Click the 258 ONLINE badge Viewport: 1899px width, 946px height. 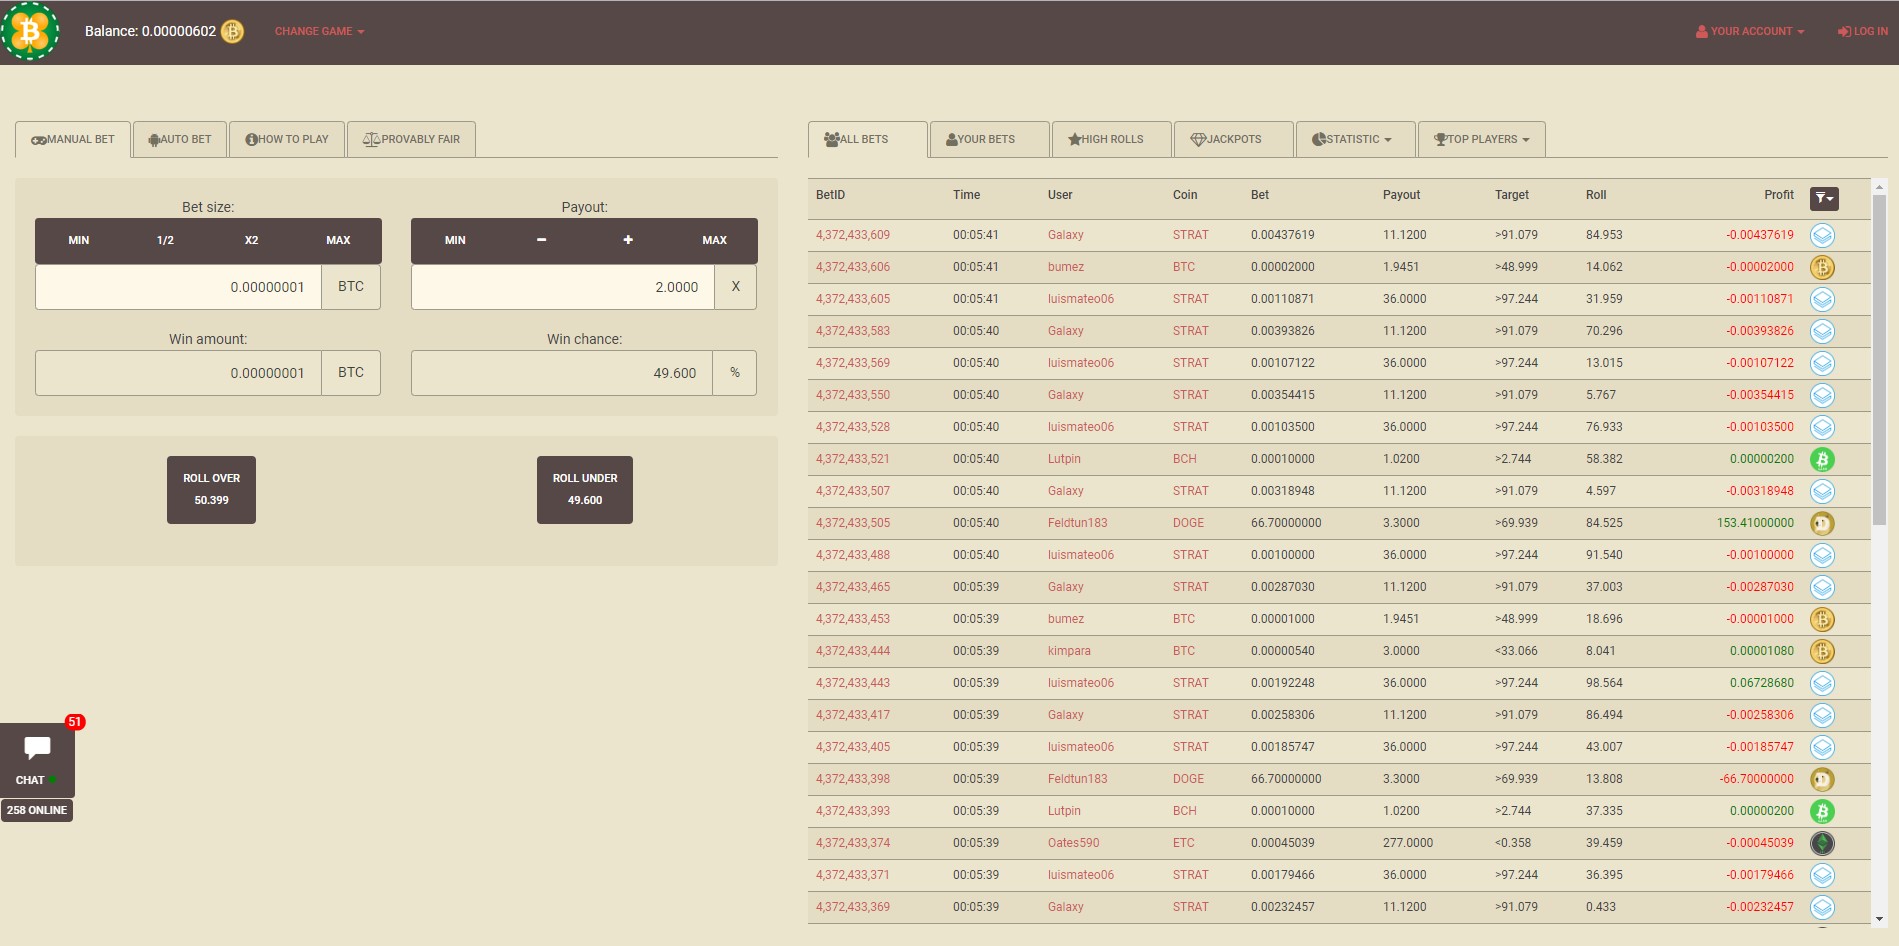pyautogui.click(x=37, y=810)
